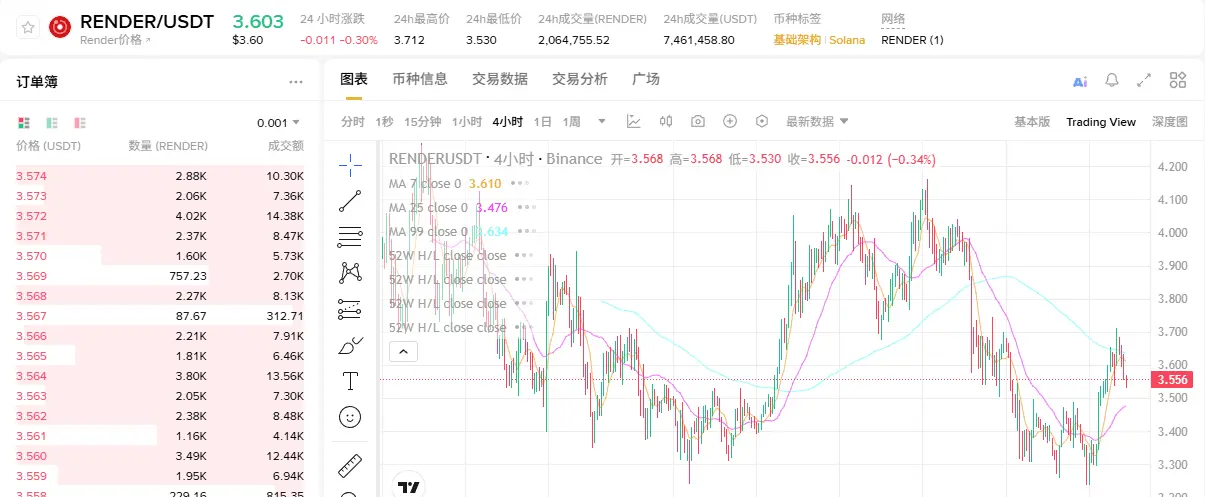Switch to the 交易数据 tab
The image size is (1205, 497).
pos(500,80)
